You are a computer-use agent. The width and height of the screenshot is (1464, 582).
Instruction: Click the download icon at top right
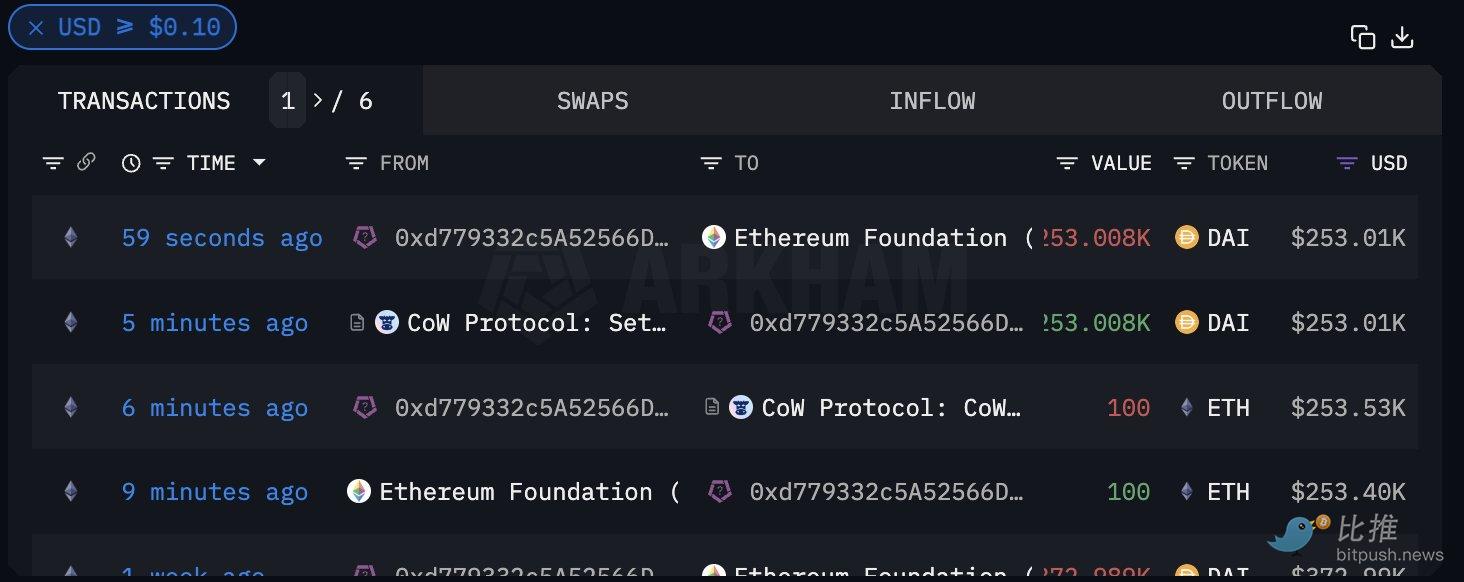tap(1403, 37)
